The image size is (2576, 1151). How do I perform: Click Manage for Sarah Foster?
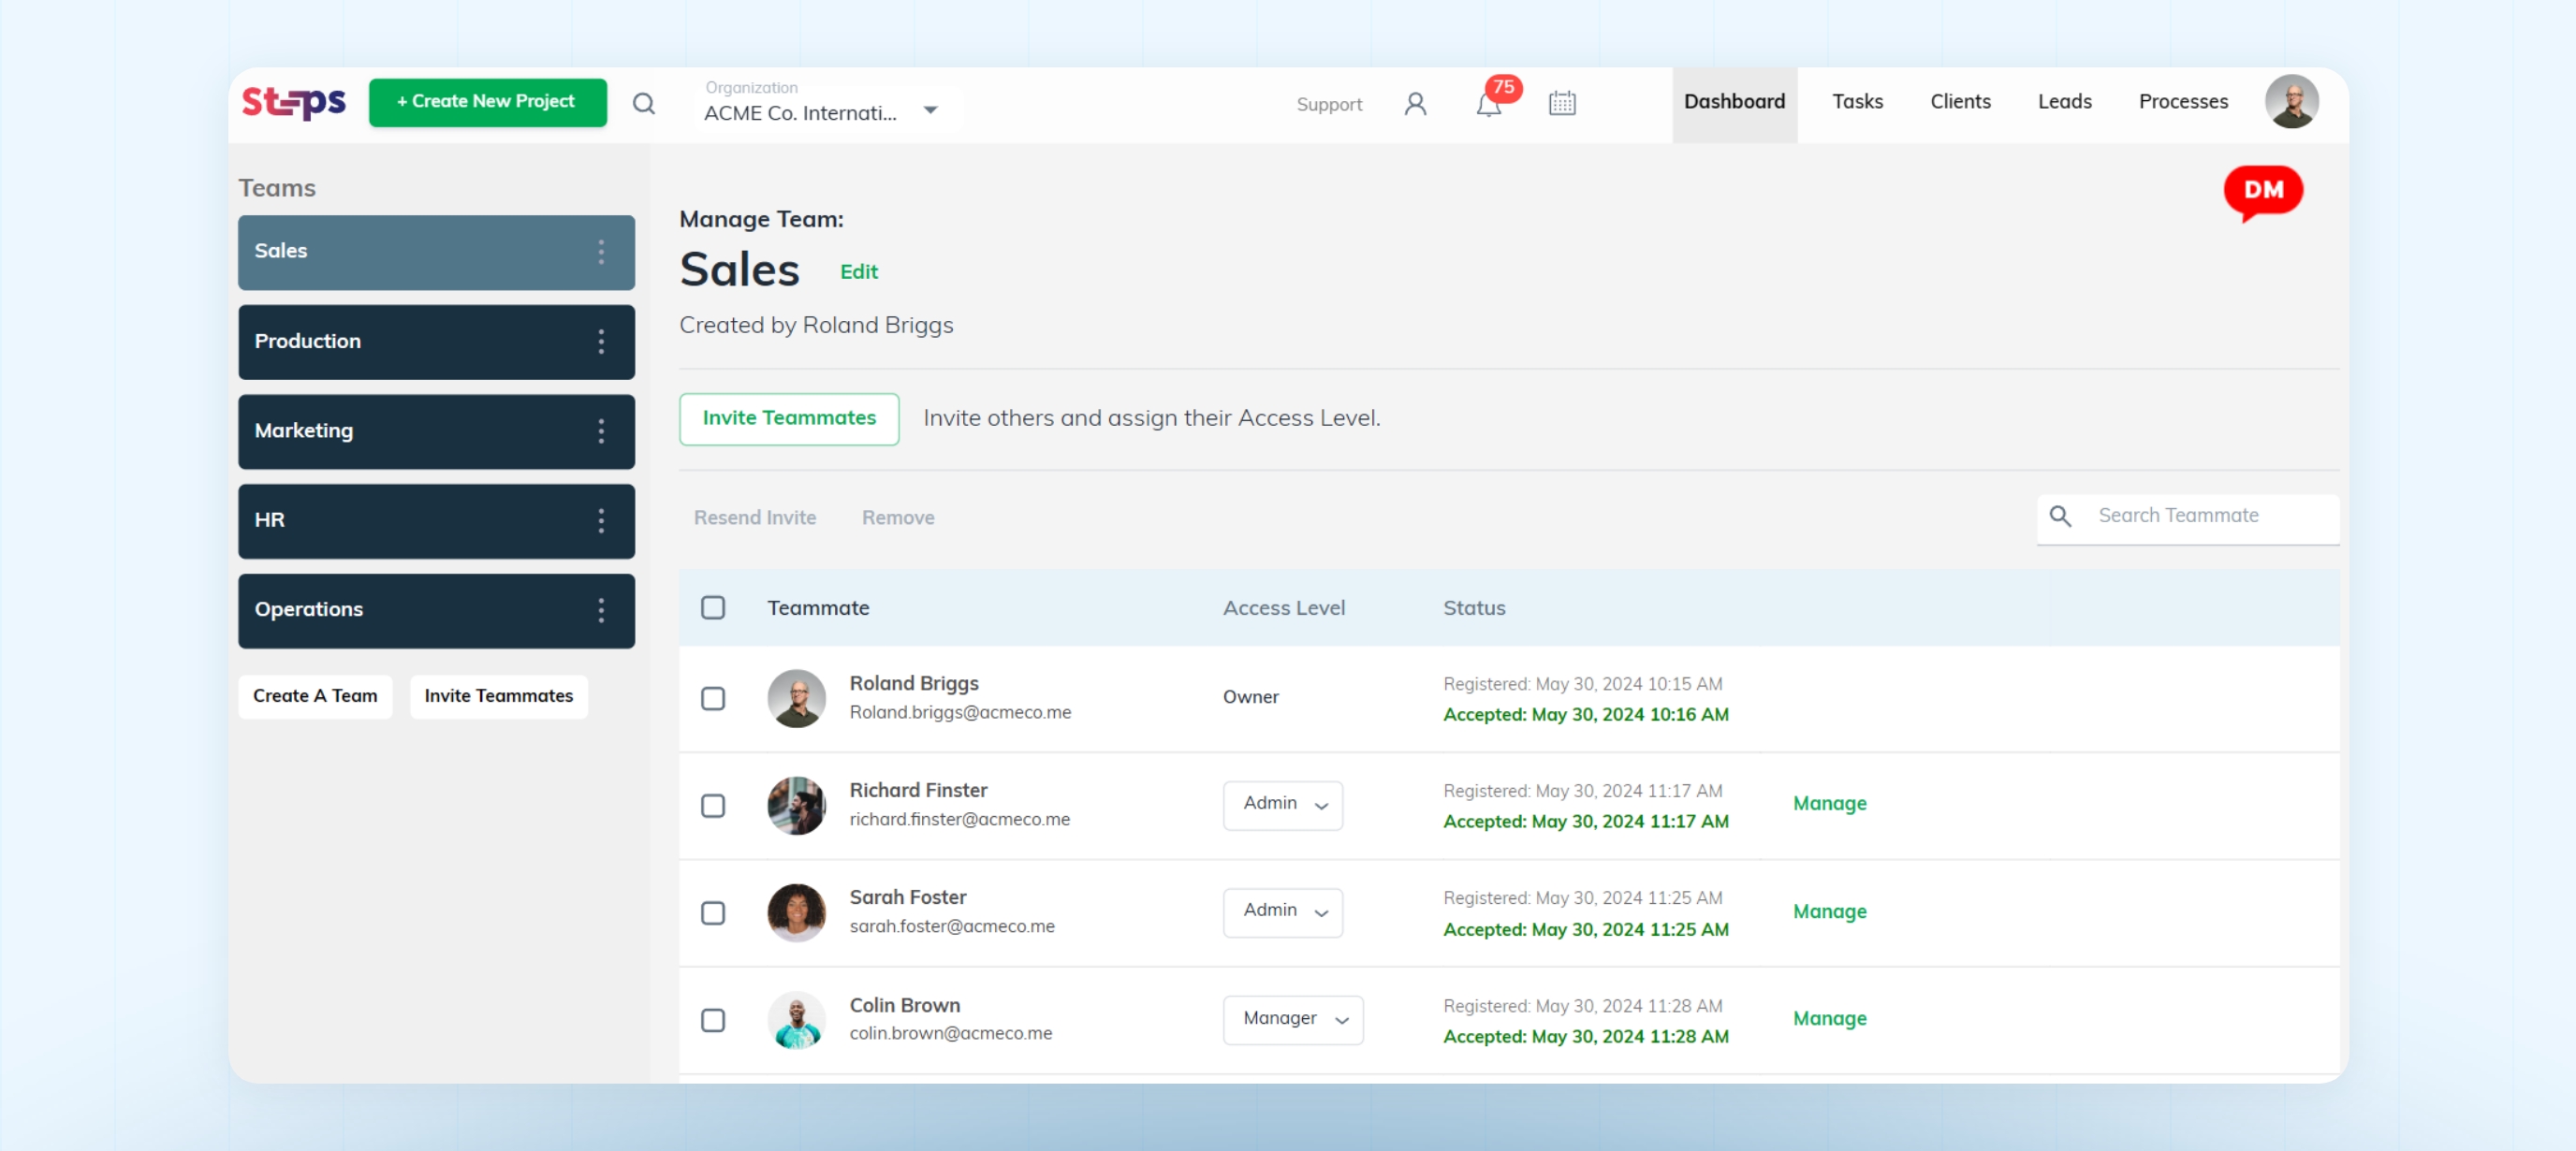[x=1829, y=912]
